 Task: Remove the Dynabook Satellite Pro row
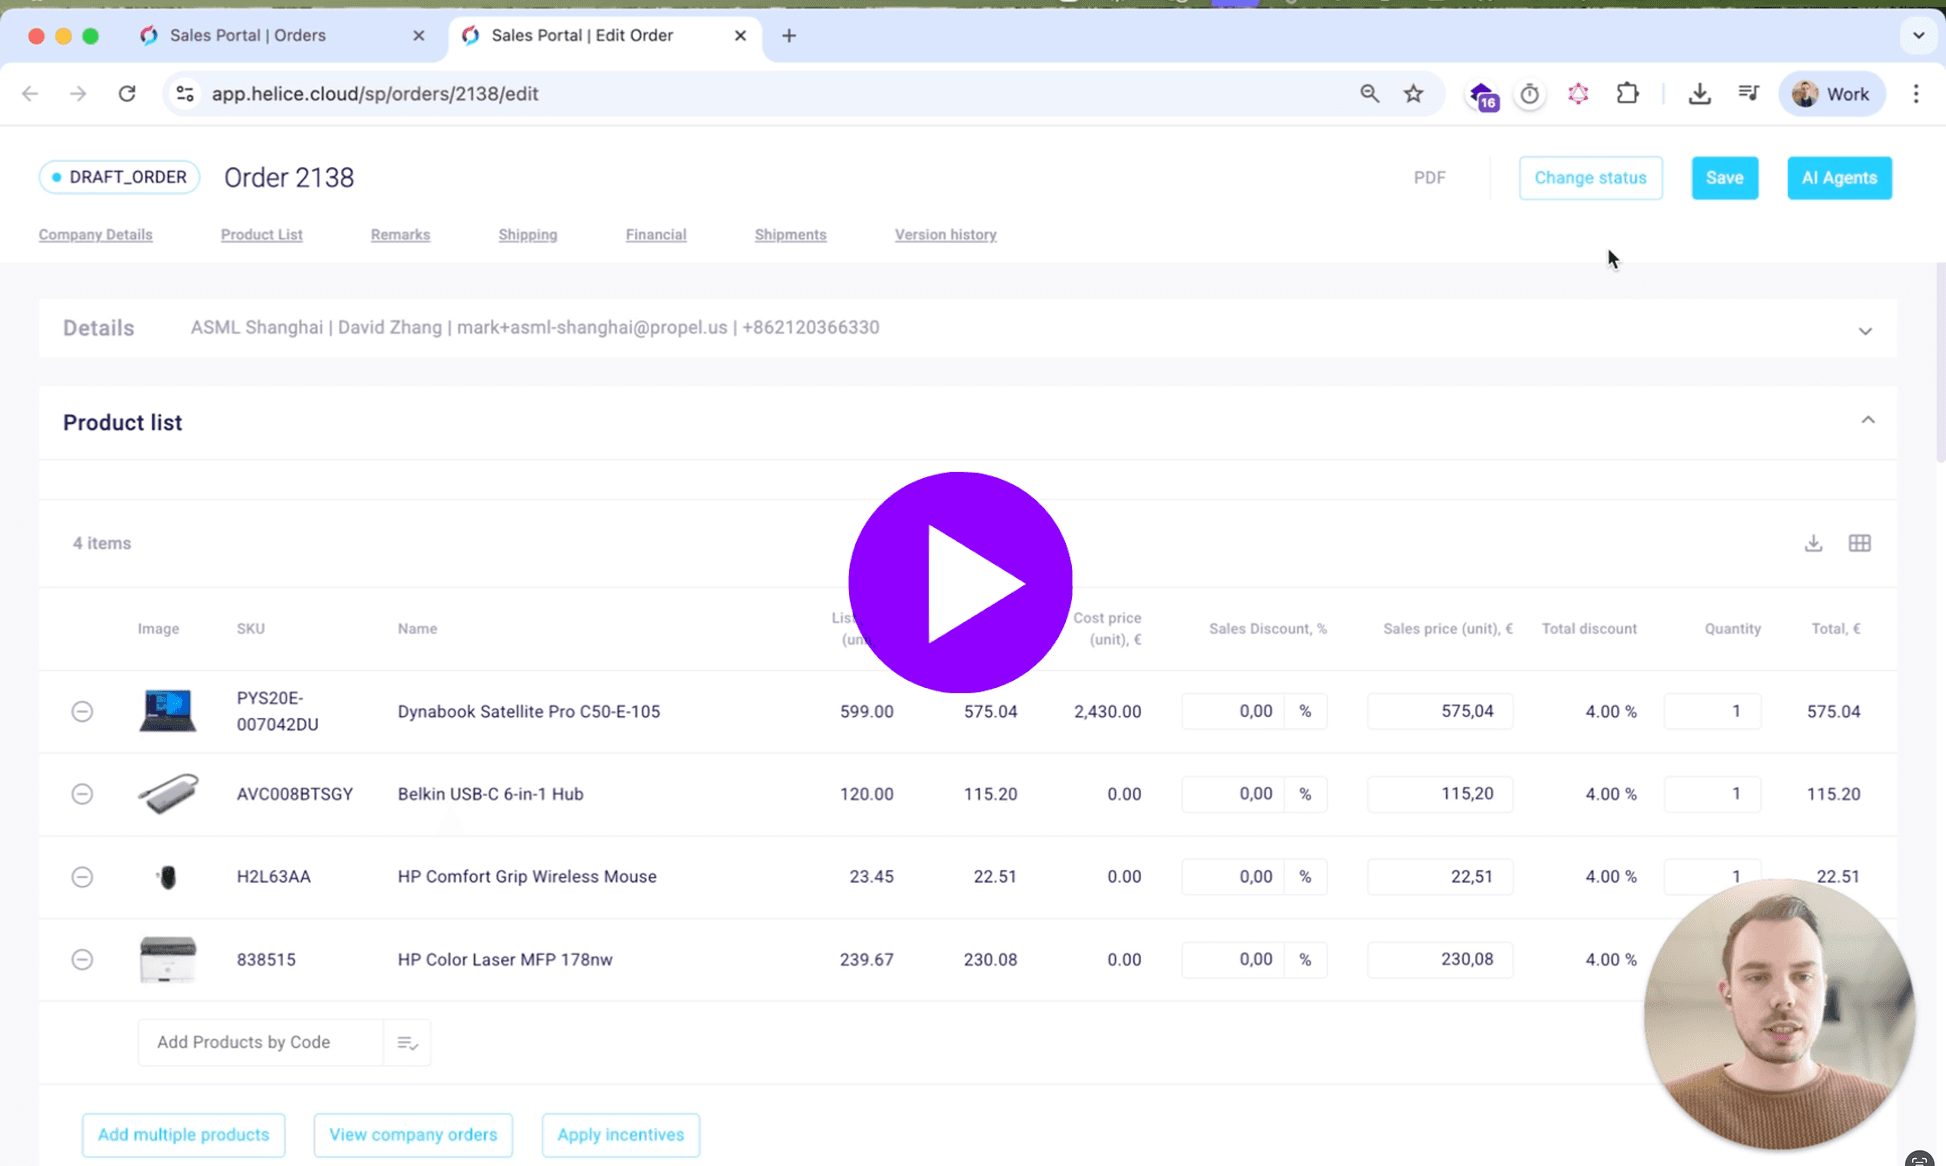coord(82,711)
